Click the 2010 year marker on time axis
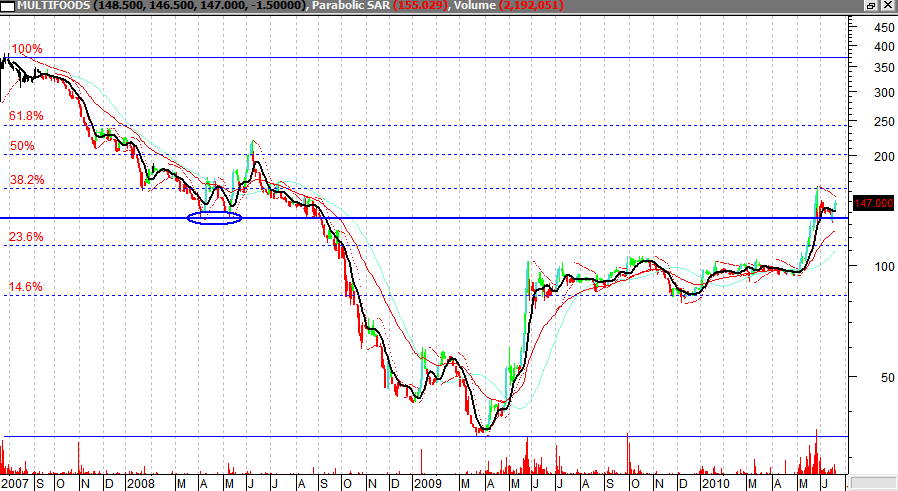This screenshot has width=898, height=491. tap(715, 484)
